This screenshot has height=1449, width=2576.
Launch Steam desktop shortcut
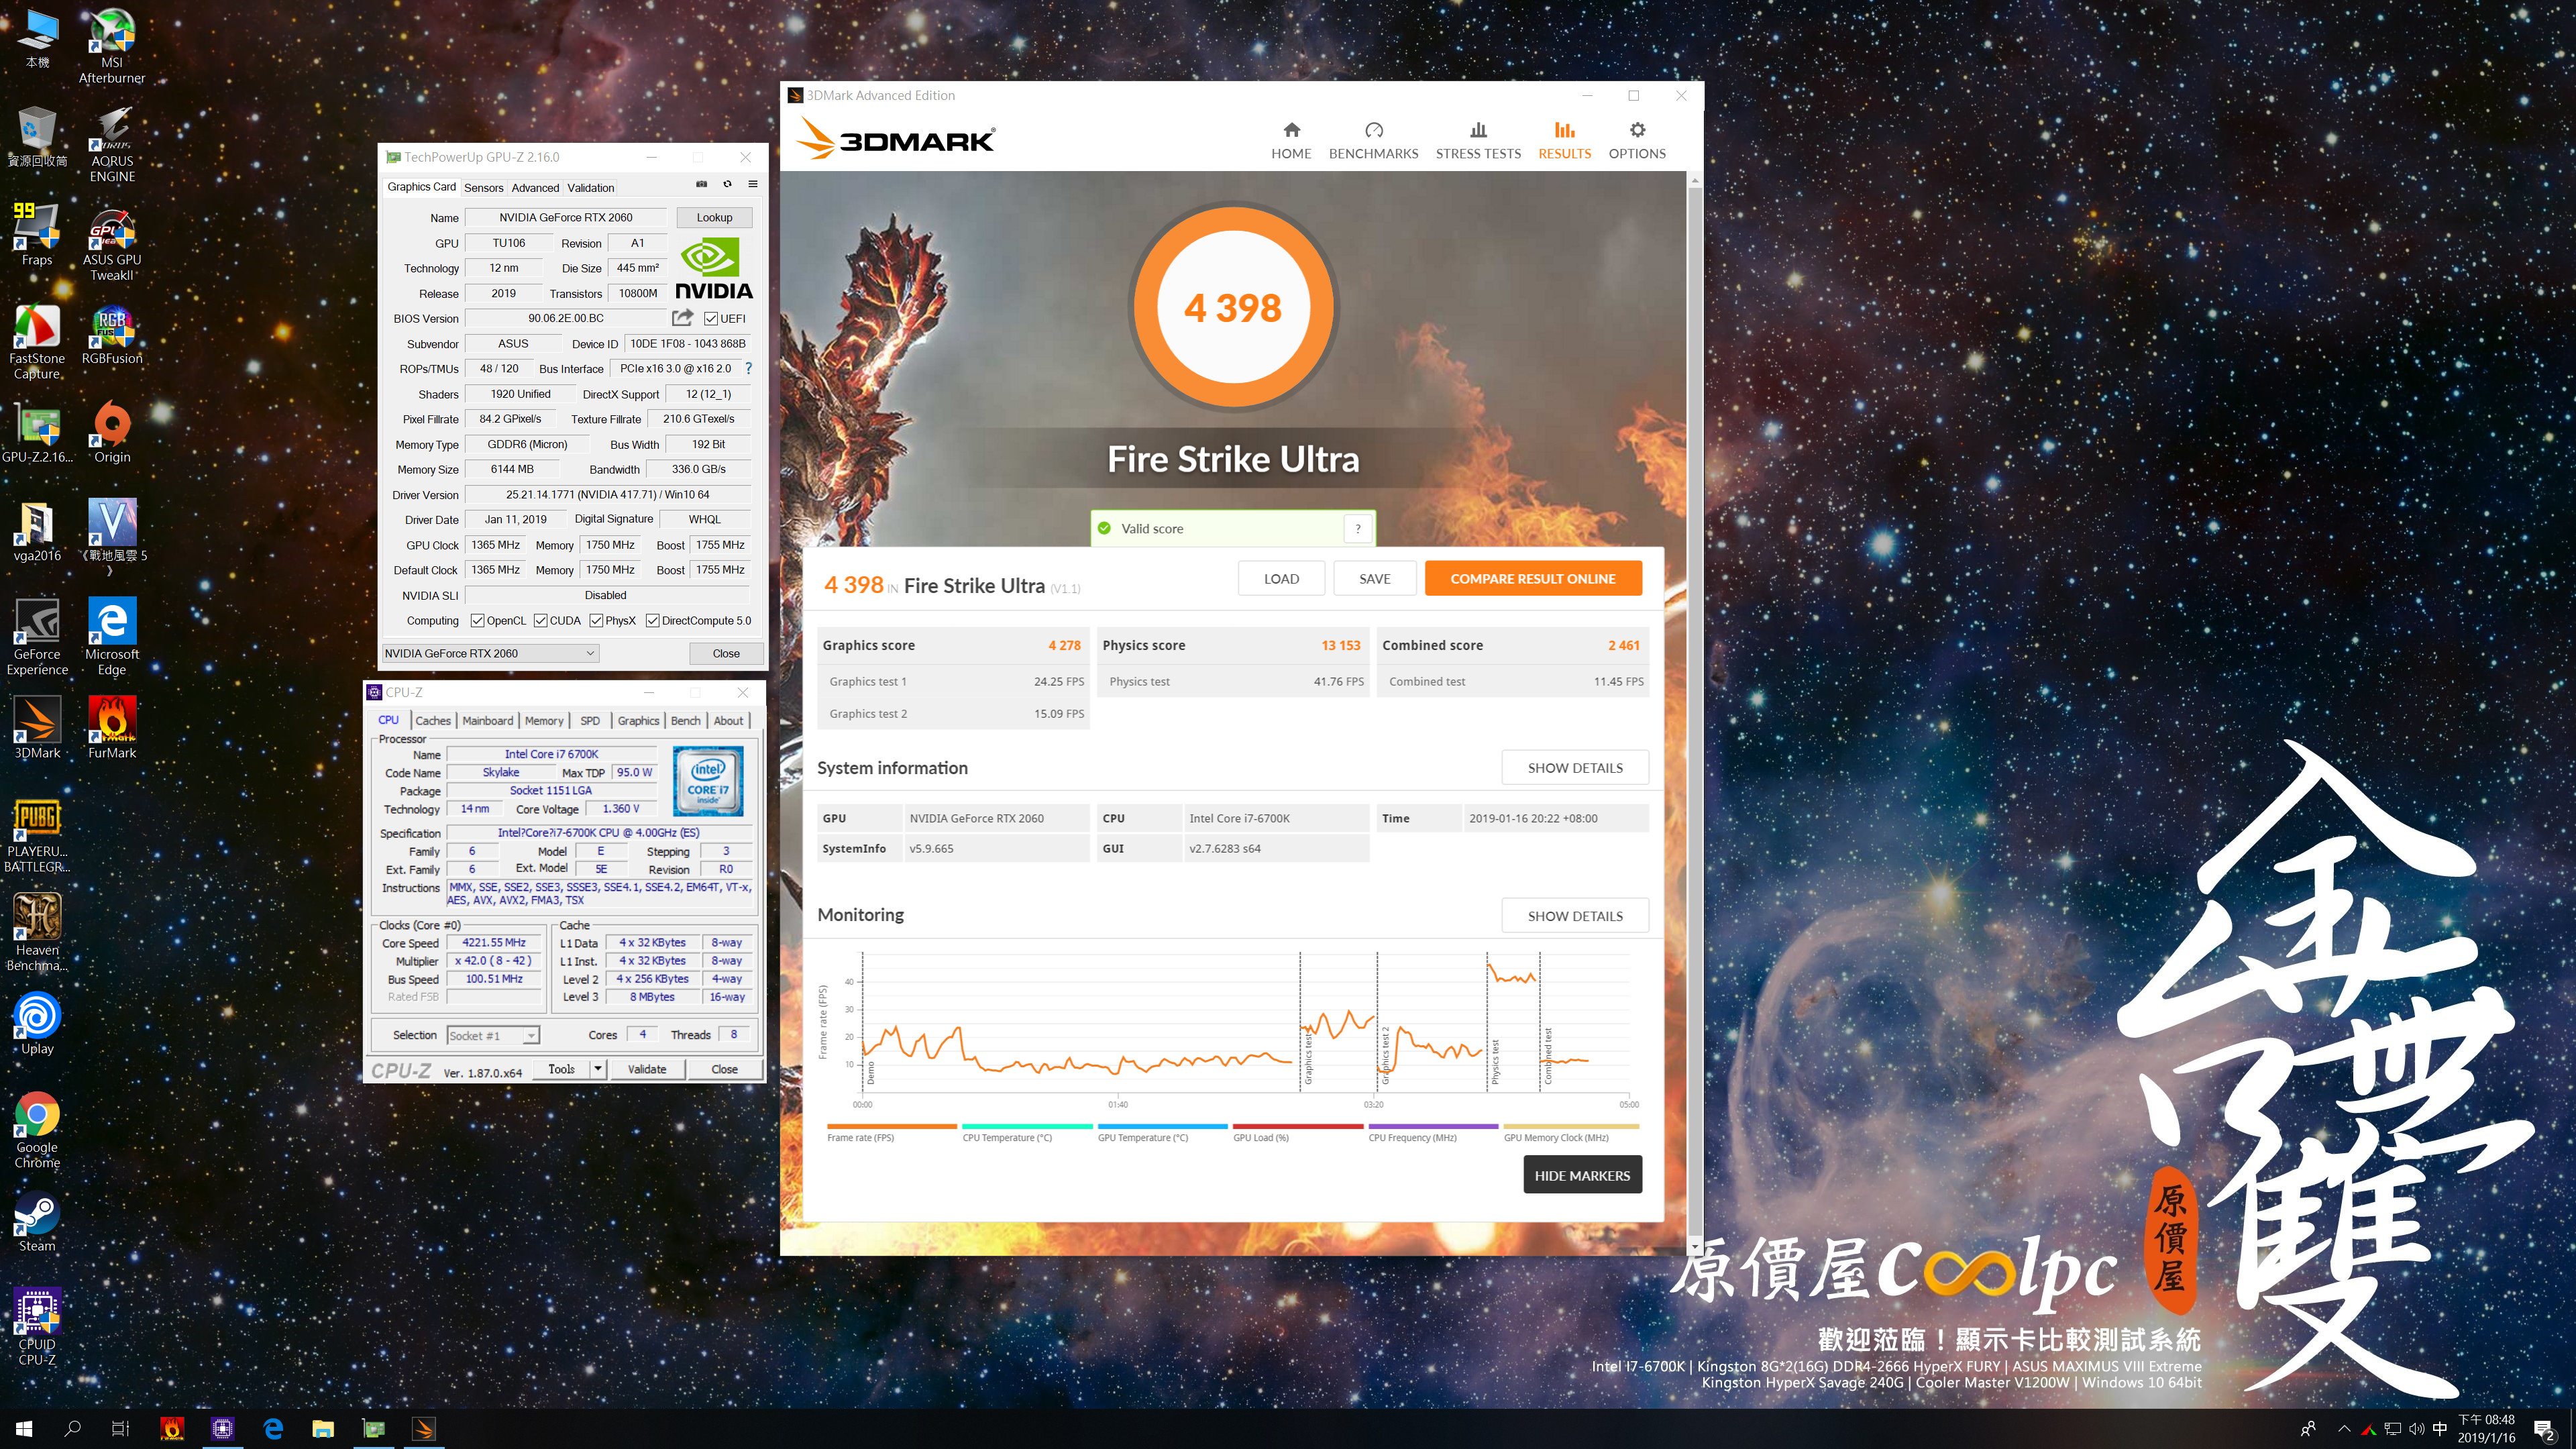pyautogui.click(x=37, y=1222)
